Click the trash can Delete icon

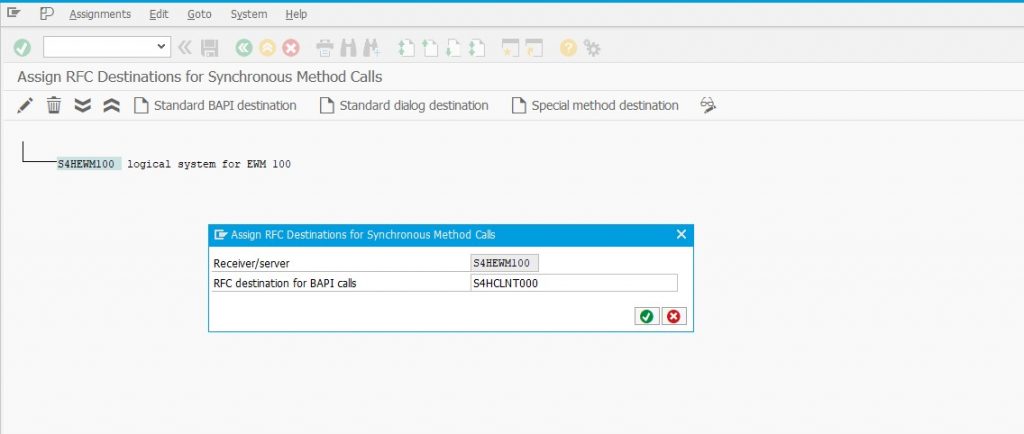pyautogui.click(x=54, y=105)
